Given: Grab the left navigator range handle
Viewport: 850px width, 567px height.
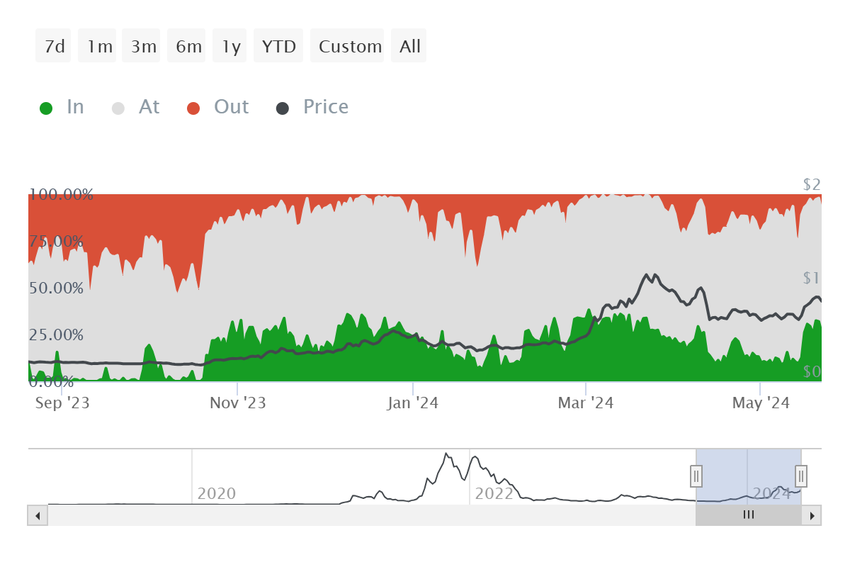Looking at the screenshot, I should [696, 476].
